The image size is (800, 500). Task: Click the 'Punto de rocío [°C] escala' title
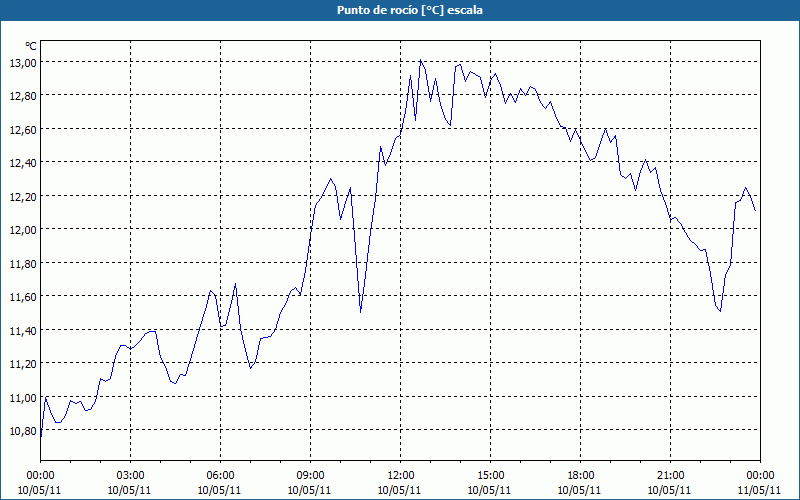coord(410,10)
